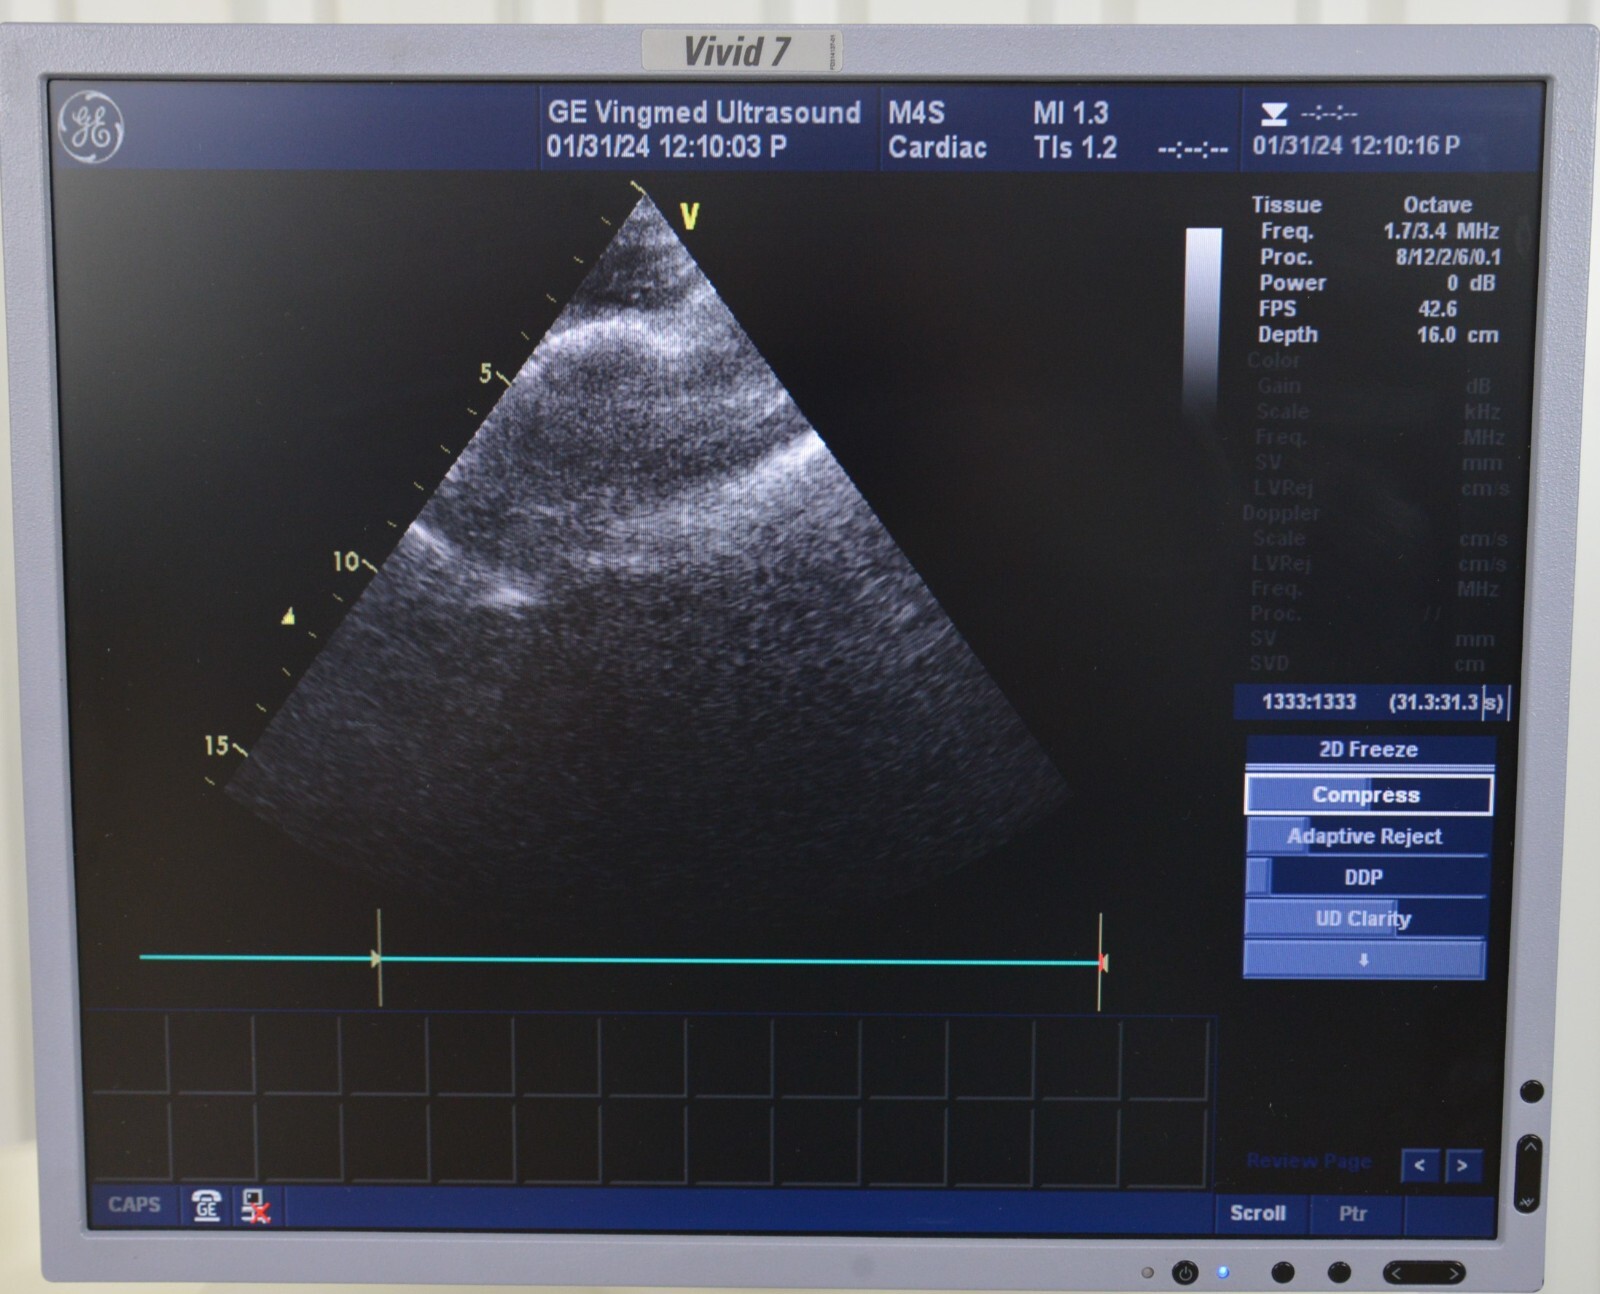
Task: Select the 2D Freeze menu header
Action: point(1368,749)
